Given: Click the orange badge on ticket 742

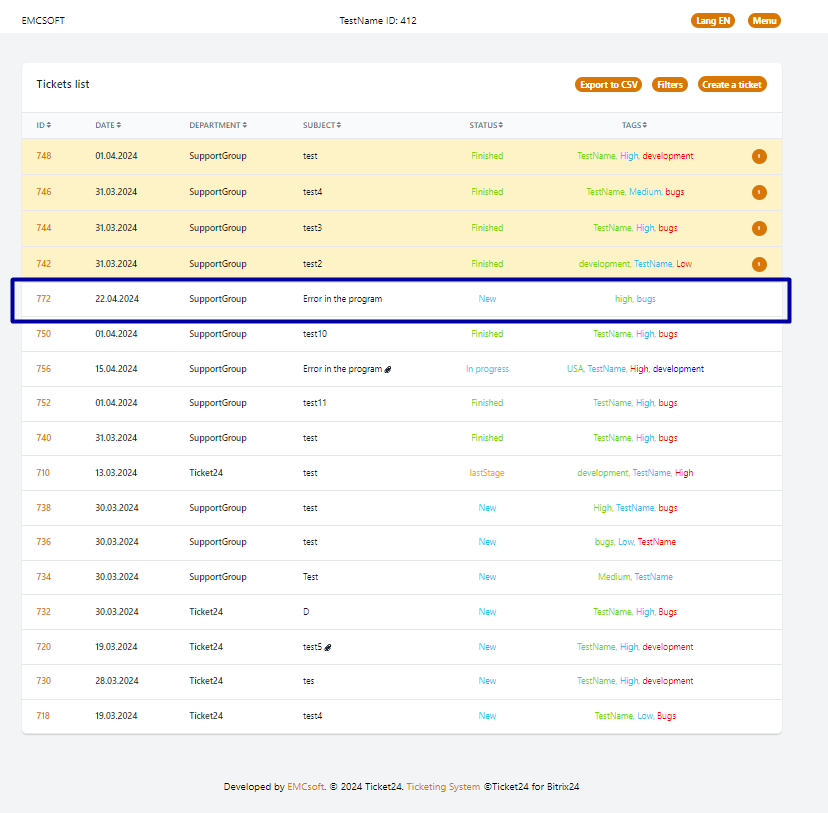Looking at the screenshot, I should [759, 264].
